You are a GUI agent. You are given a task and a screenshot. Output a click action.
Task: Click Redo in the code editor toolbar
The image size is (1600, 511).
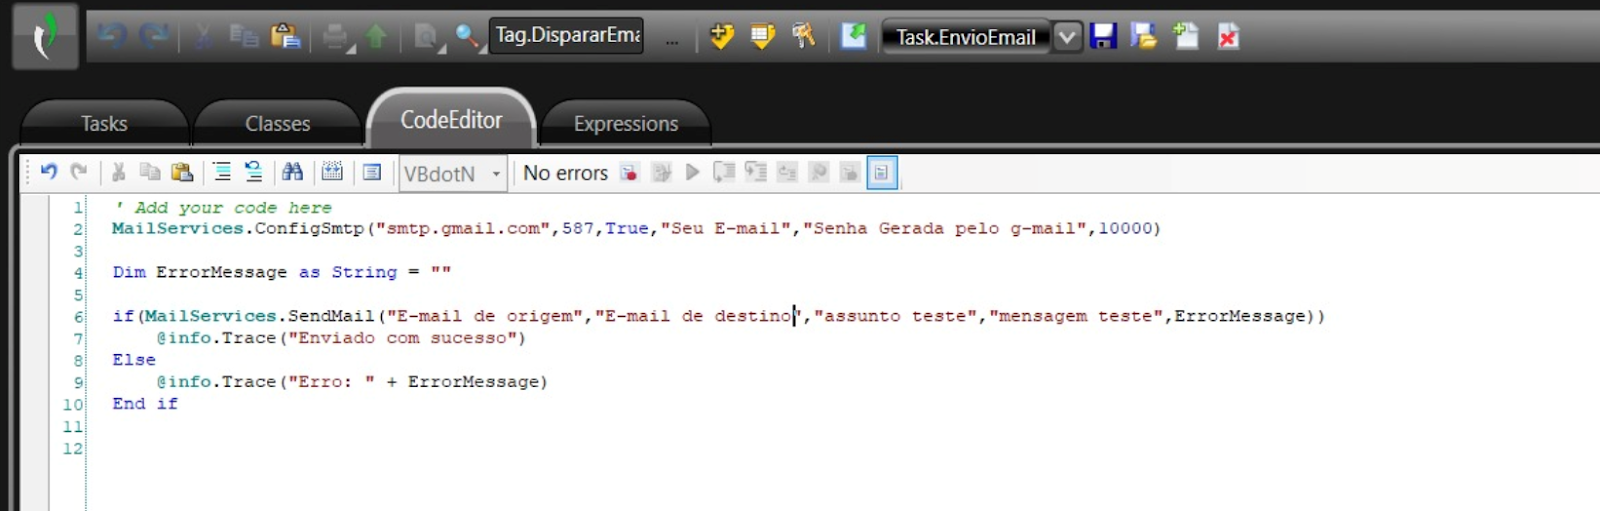(x=79, y=172)
